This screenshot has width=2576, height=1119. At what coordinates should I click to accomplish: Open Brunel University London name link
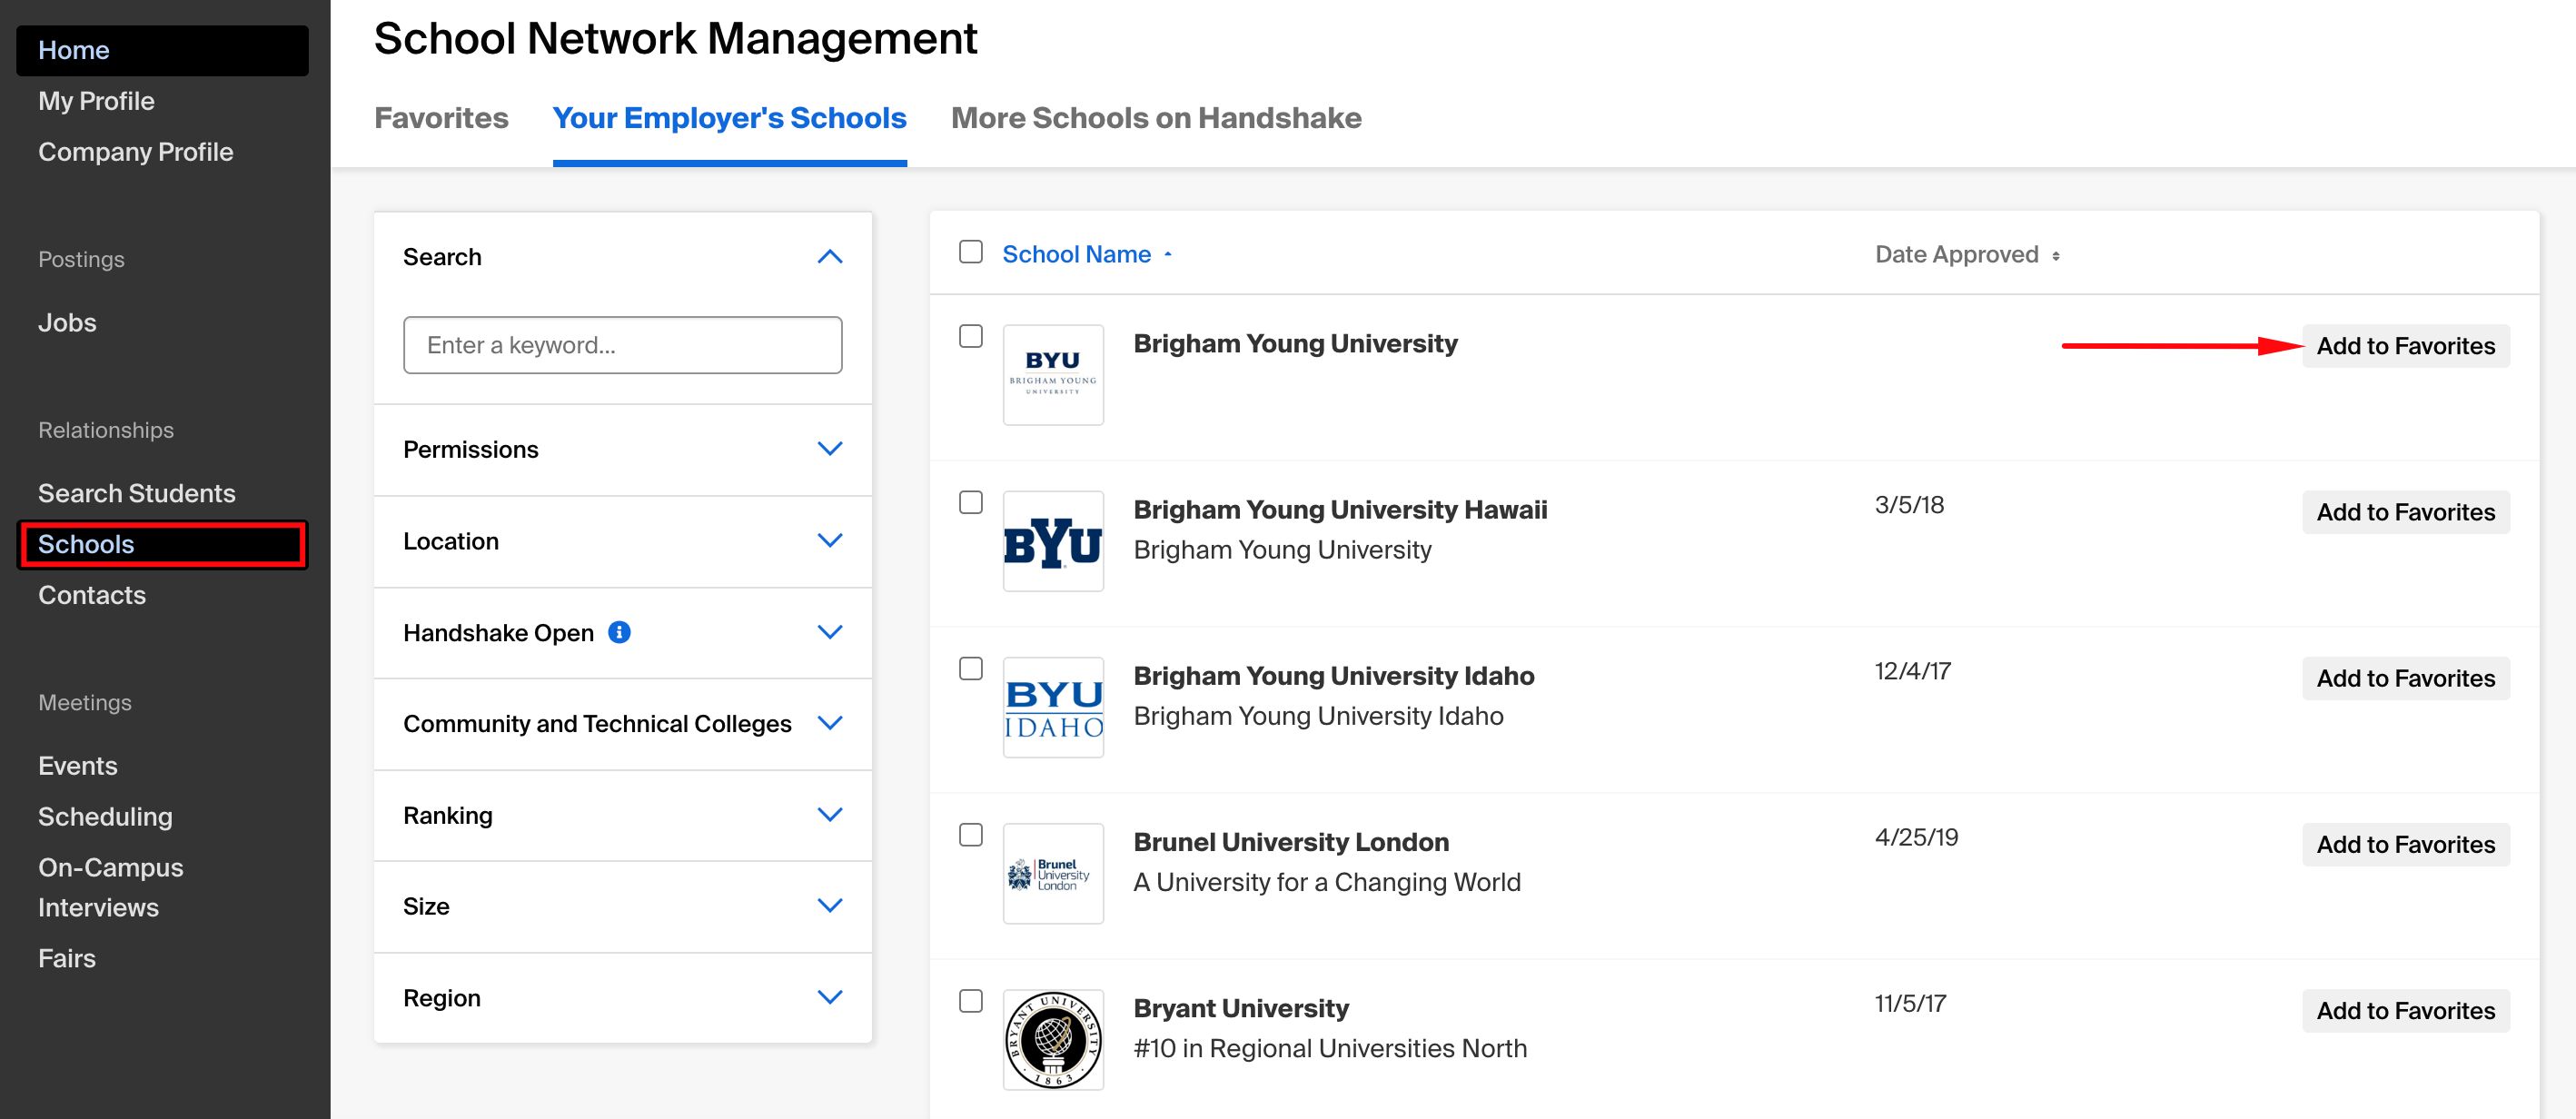(1291, 842)
